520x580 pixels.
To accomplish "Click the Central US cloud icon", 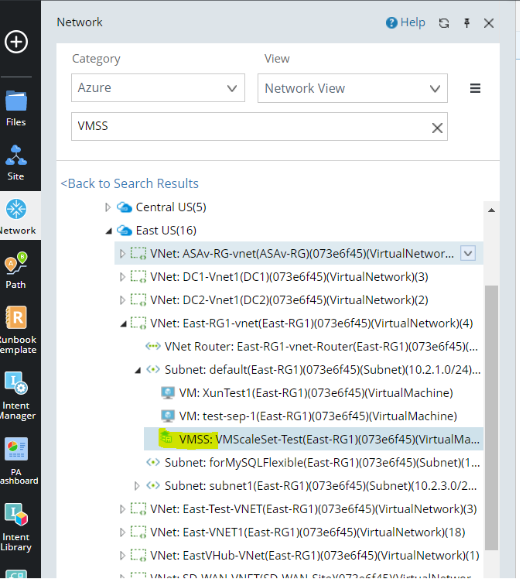I will tap(125, 207).
